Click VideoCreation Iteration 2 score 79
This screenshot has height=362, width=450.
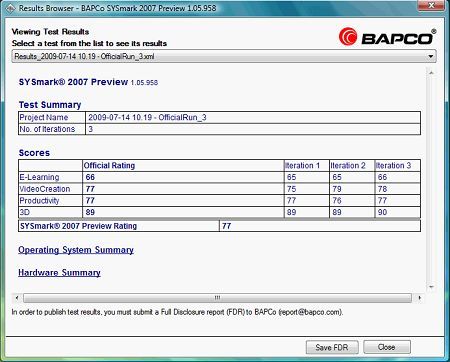[x=337, y=189]
